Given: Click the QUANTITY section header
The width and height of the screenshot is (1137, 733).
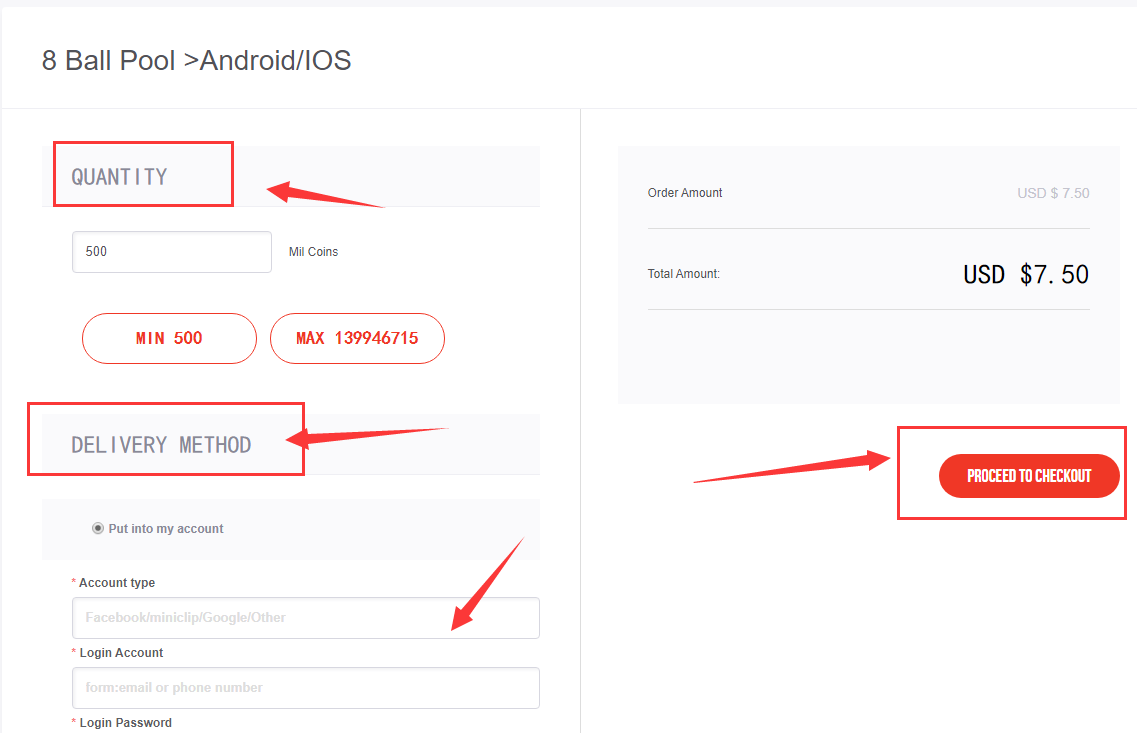Looking at the screenshot, I should point(119,177).
